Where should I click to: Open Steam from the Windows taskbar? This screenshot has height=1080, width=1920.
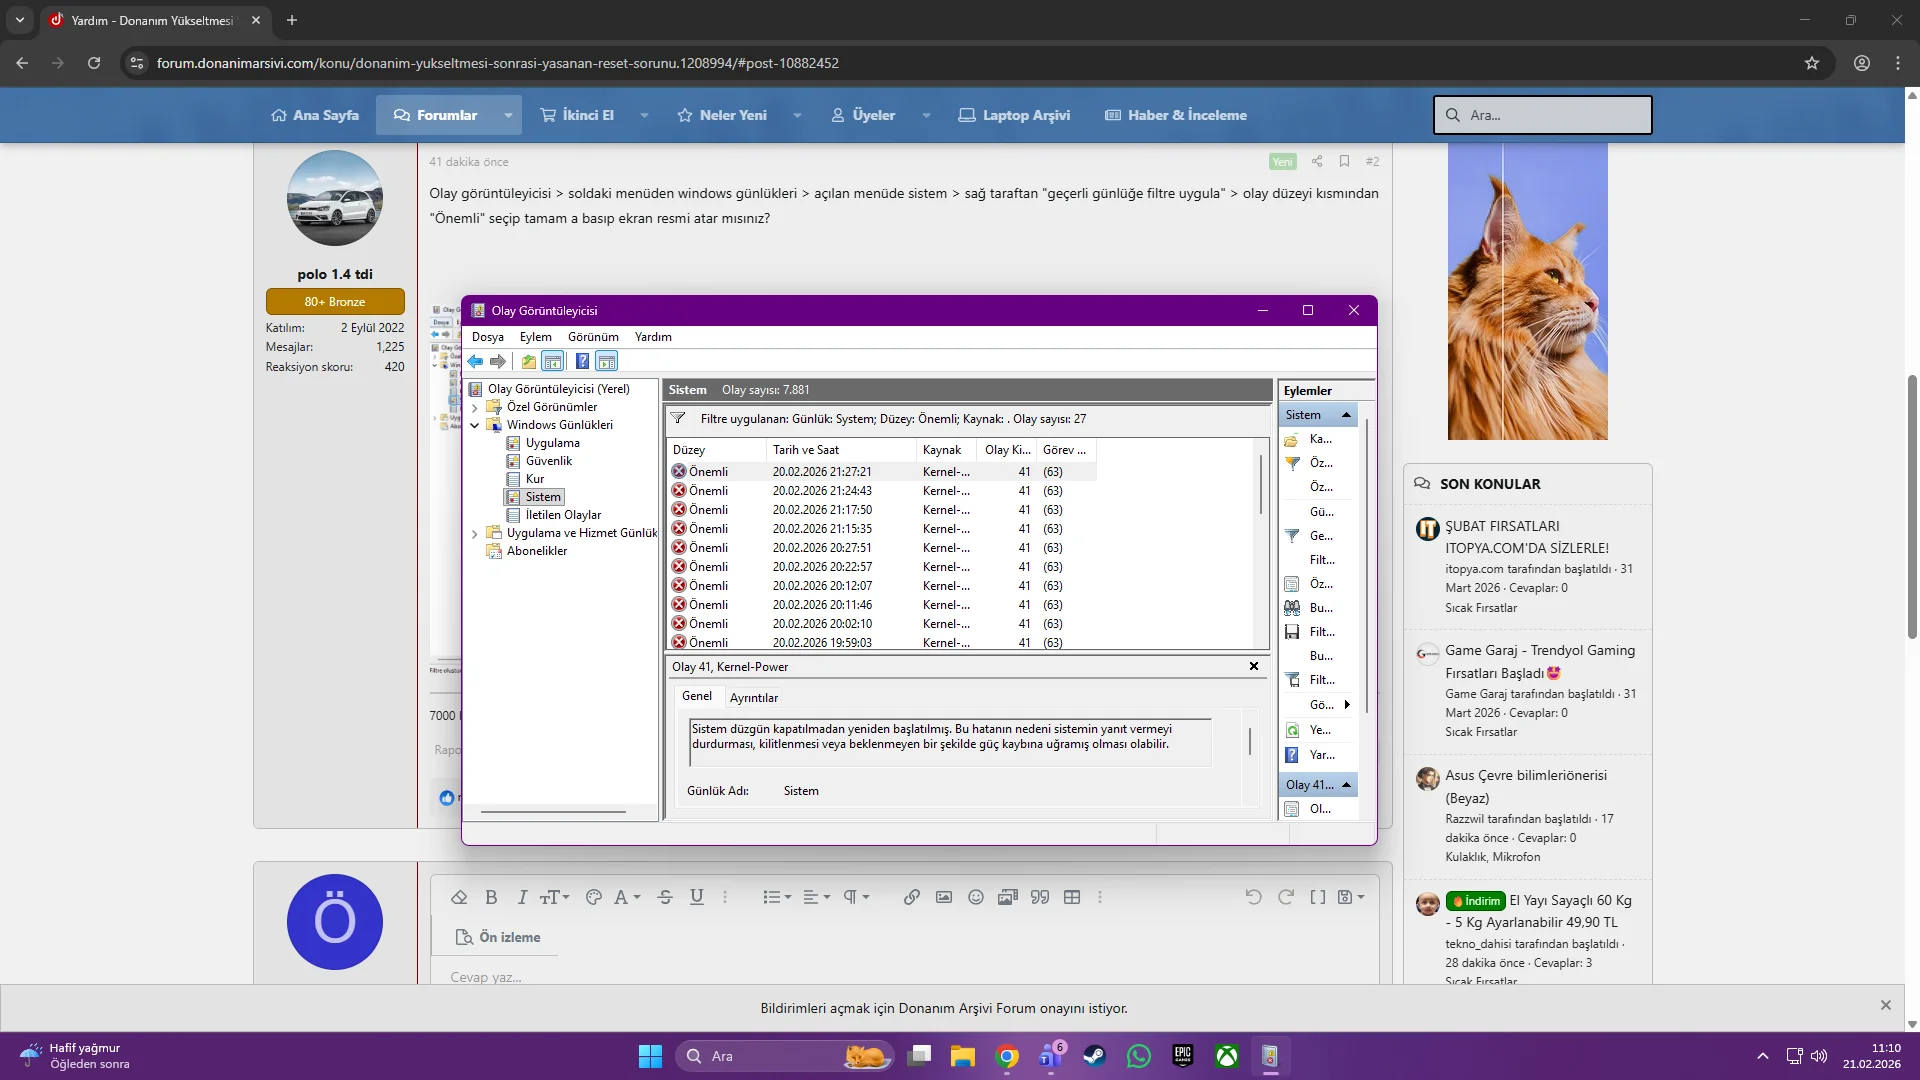tap(1095, 1056)
